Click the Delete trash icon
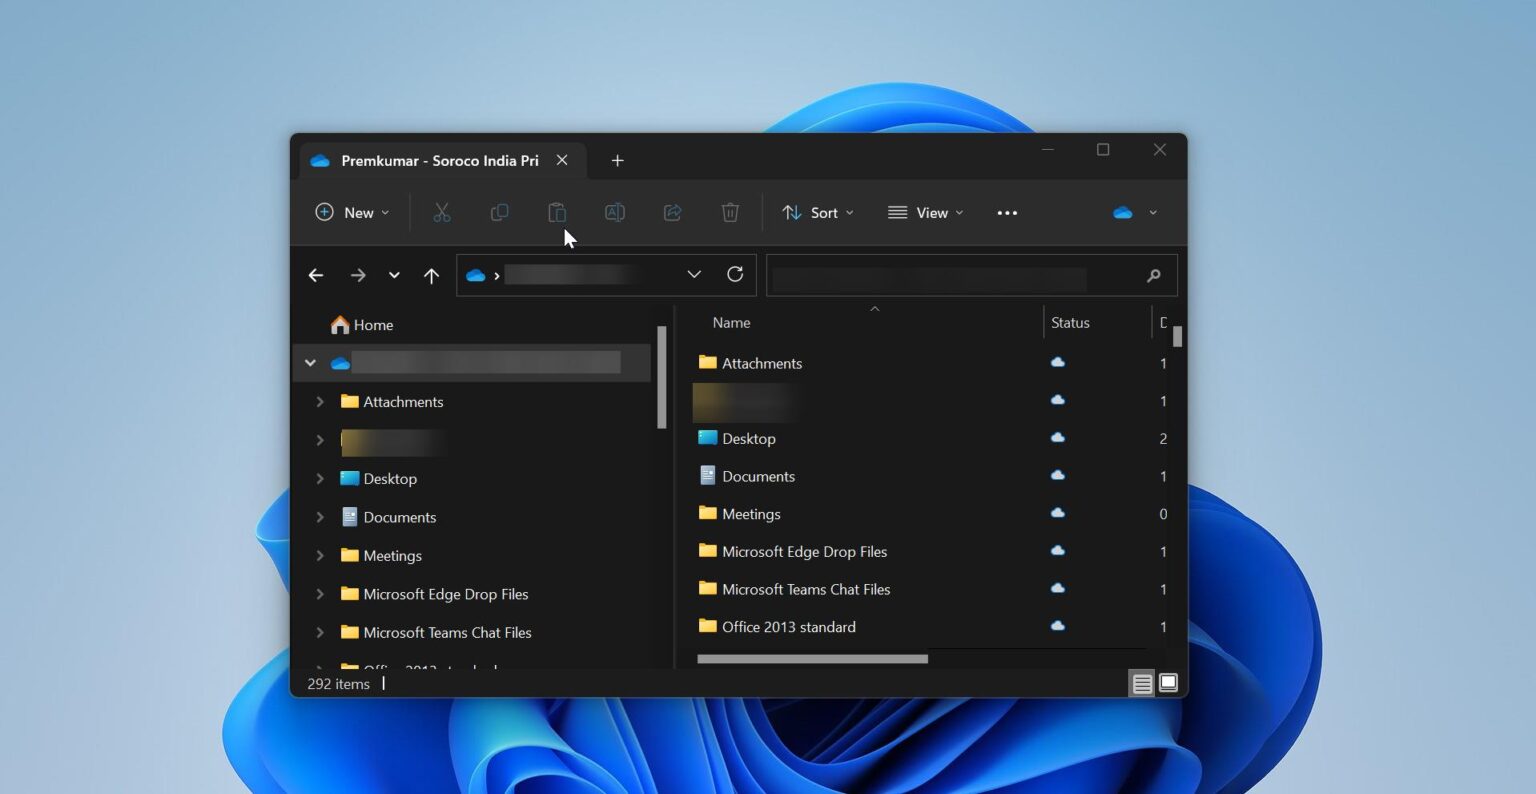Image resolution: width=1536 pixels, height=794 pixels. (x=730, y=212)
